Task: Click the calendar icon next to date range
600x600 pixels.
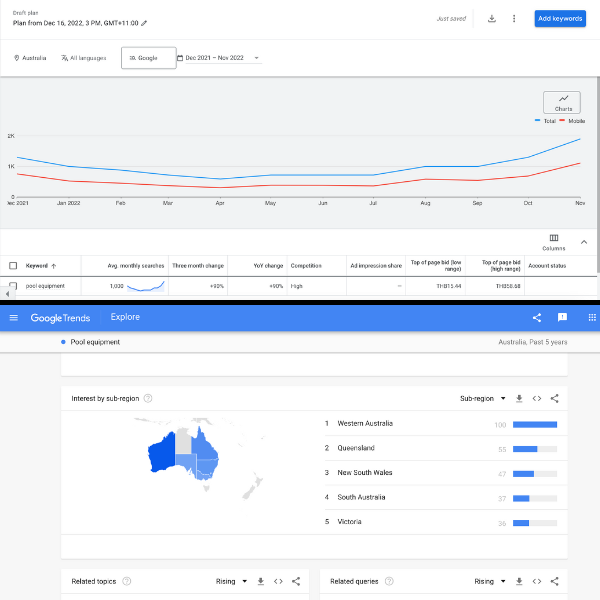Action: click(x=180, y=58)
